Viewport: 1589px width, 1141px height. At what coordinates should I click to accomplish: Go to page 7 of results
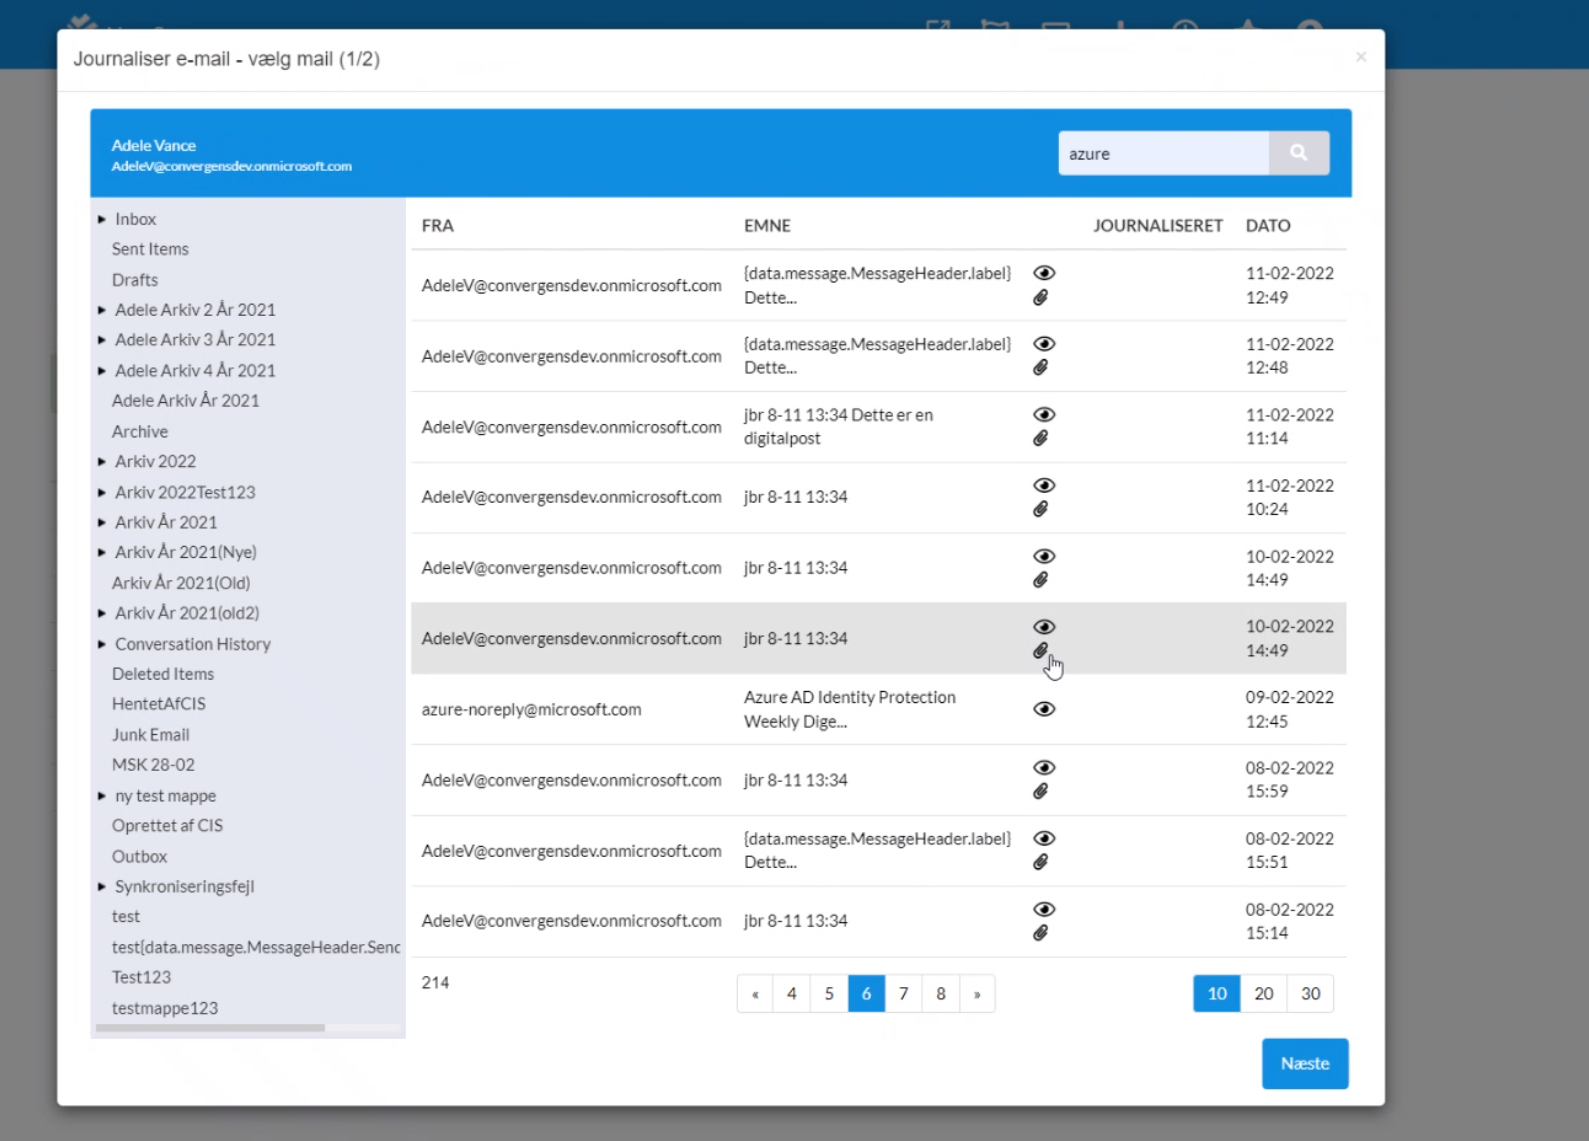click(x=903, y=994)
